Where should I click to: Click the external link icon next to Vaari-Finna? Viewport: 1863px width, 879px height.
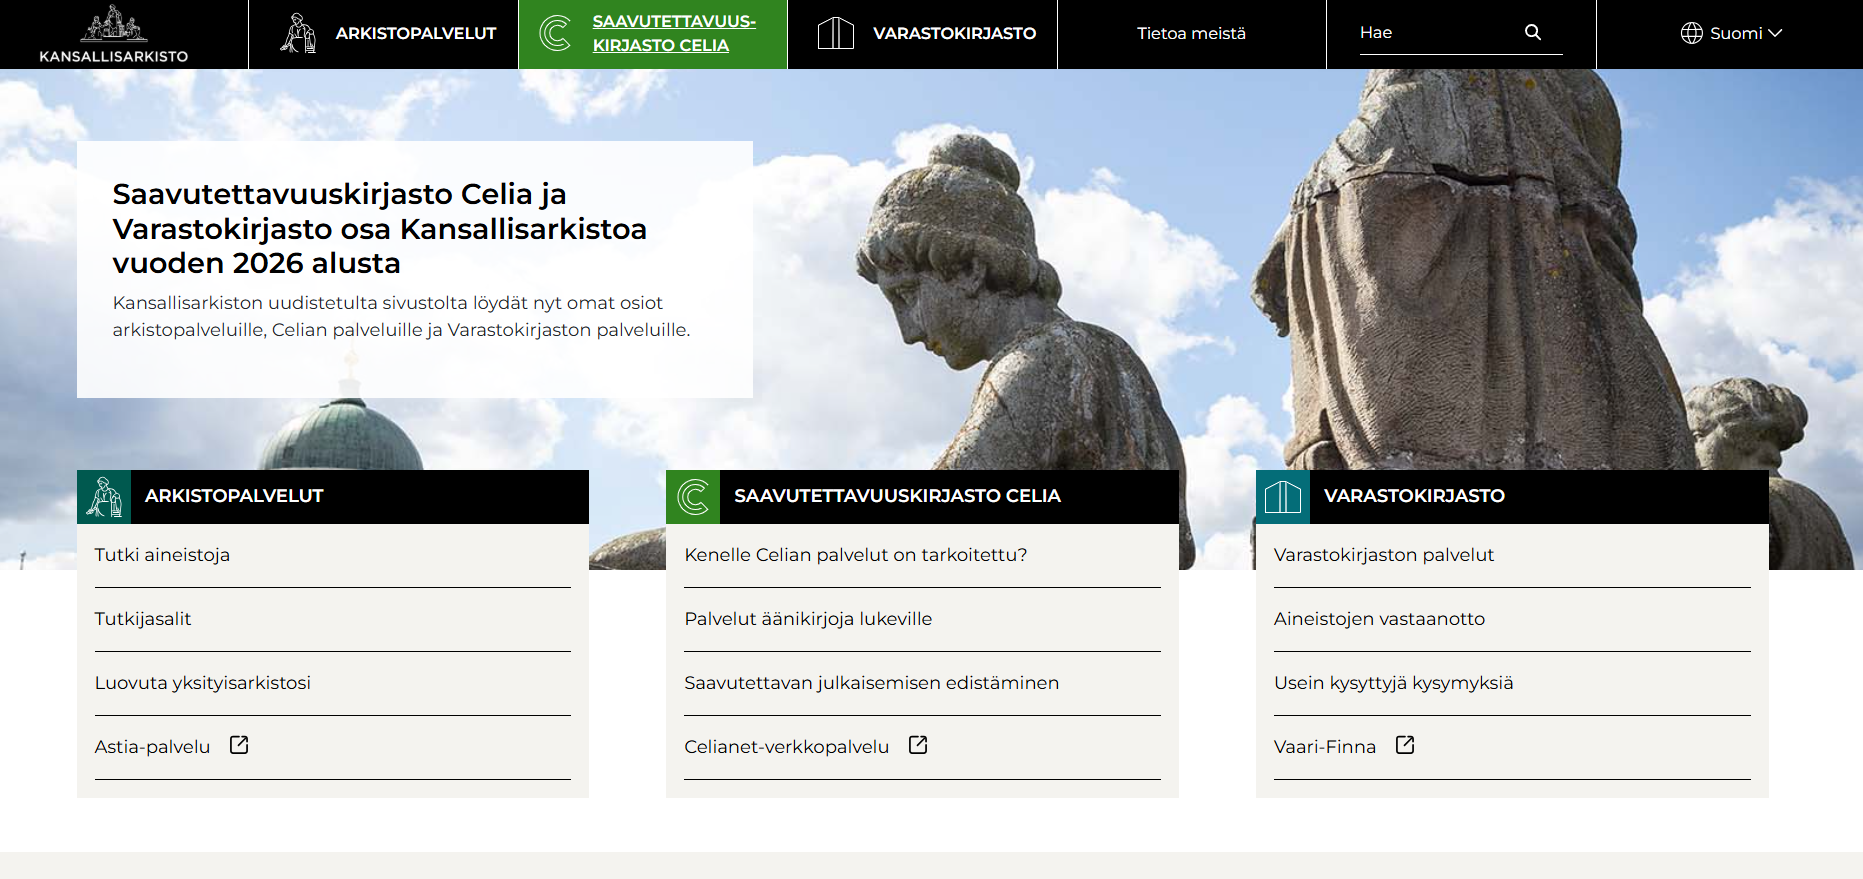tap(1405, 745)
